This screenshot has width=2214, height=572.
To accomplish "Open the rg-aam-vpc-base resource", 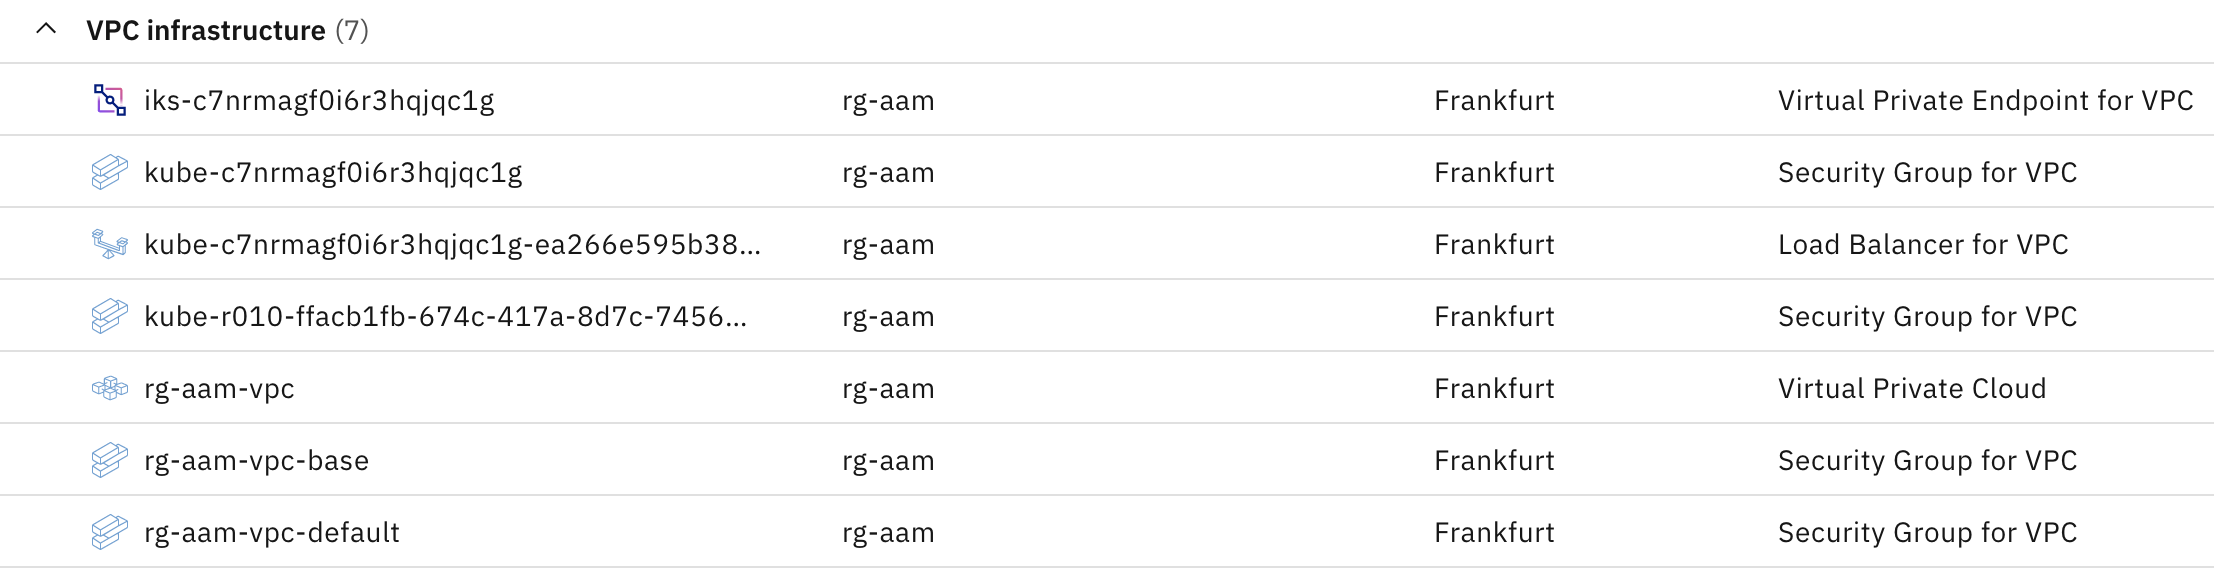I will [256, 460].
